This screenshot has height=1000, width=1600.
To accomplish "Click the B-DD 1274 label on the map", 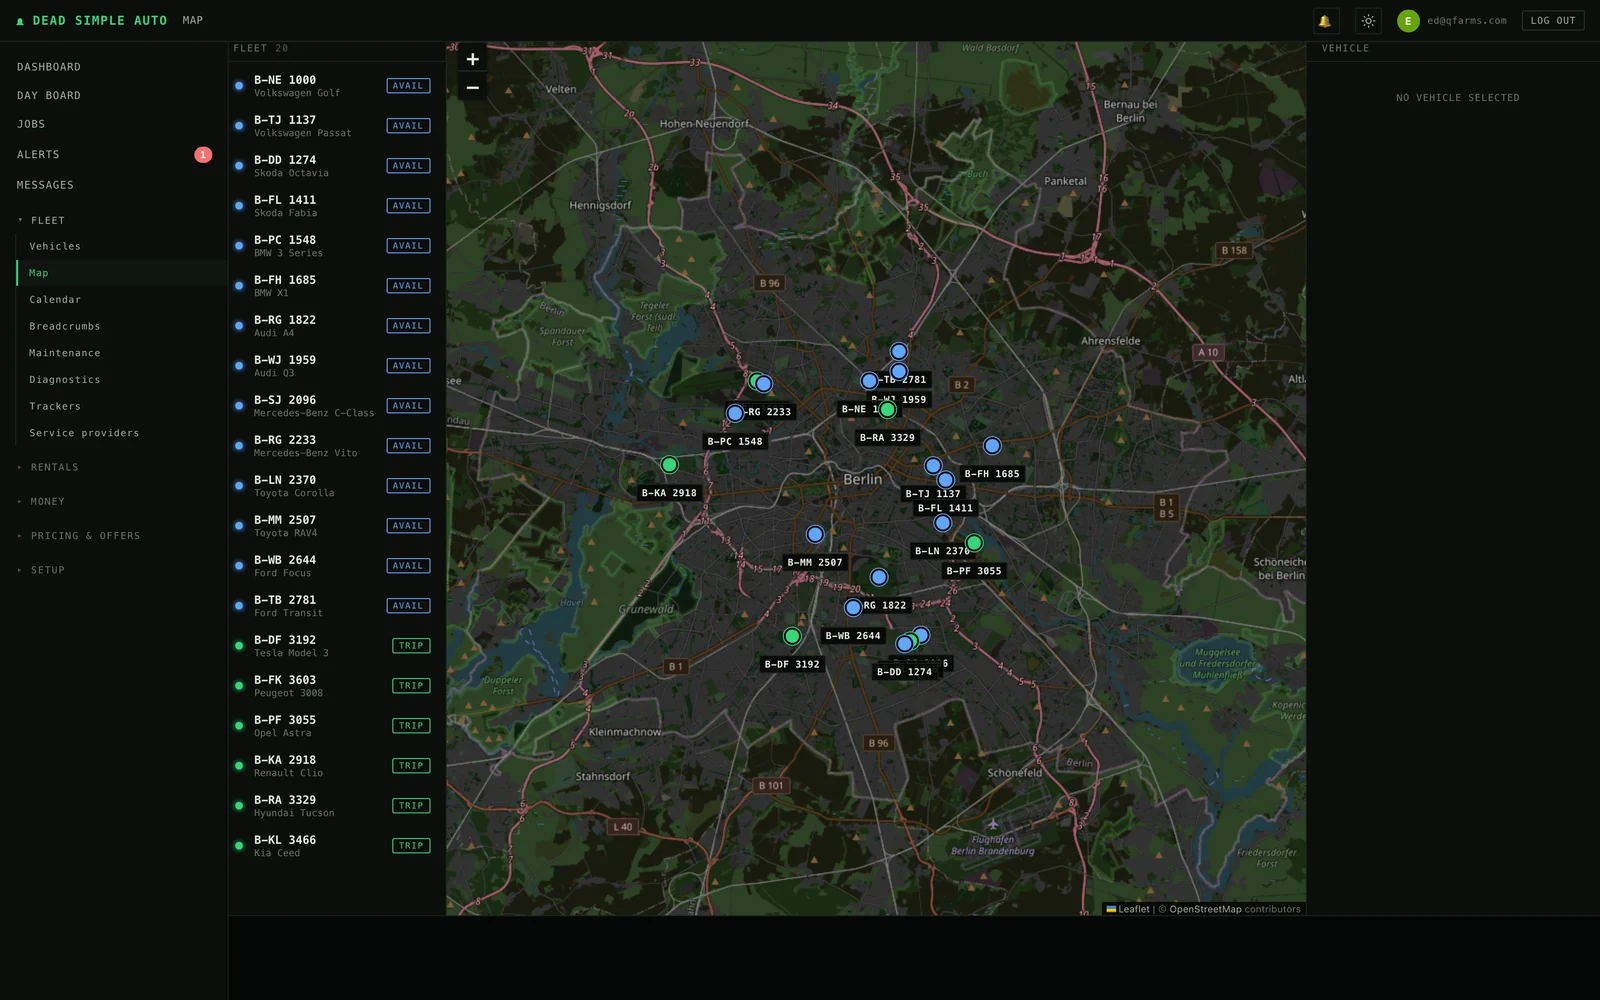I will coord(904,672).
